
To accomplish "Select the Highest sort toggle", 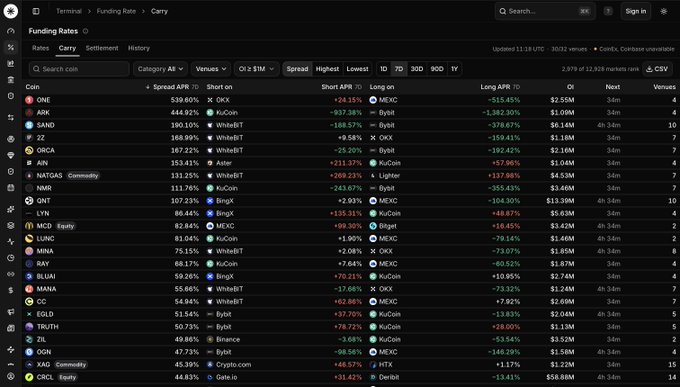I will (x=327, y=69).
